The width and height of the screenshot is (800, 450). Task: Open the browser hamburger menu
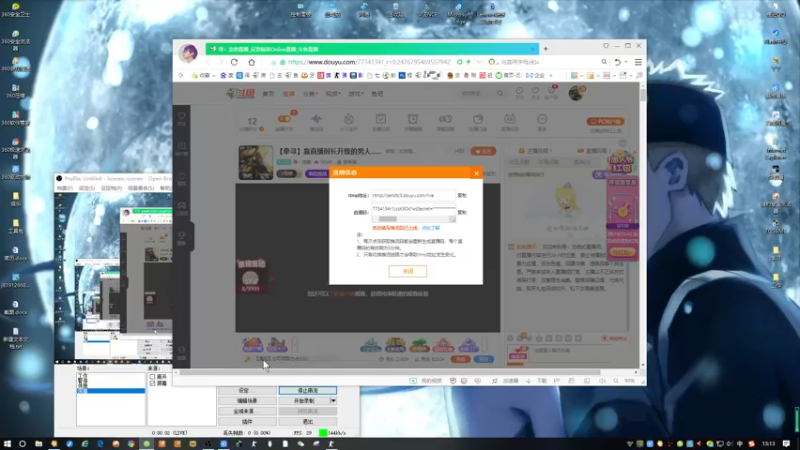click(638, 62)
